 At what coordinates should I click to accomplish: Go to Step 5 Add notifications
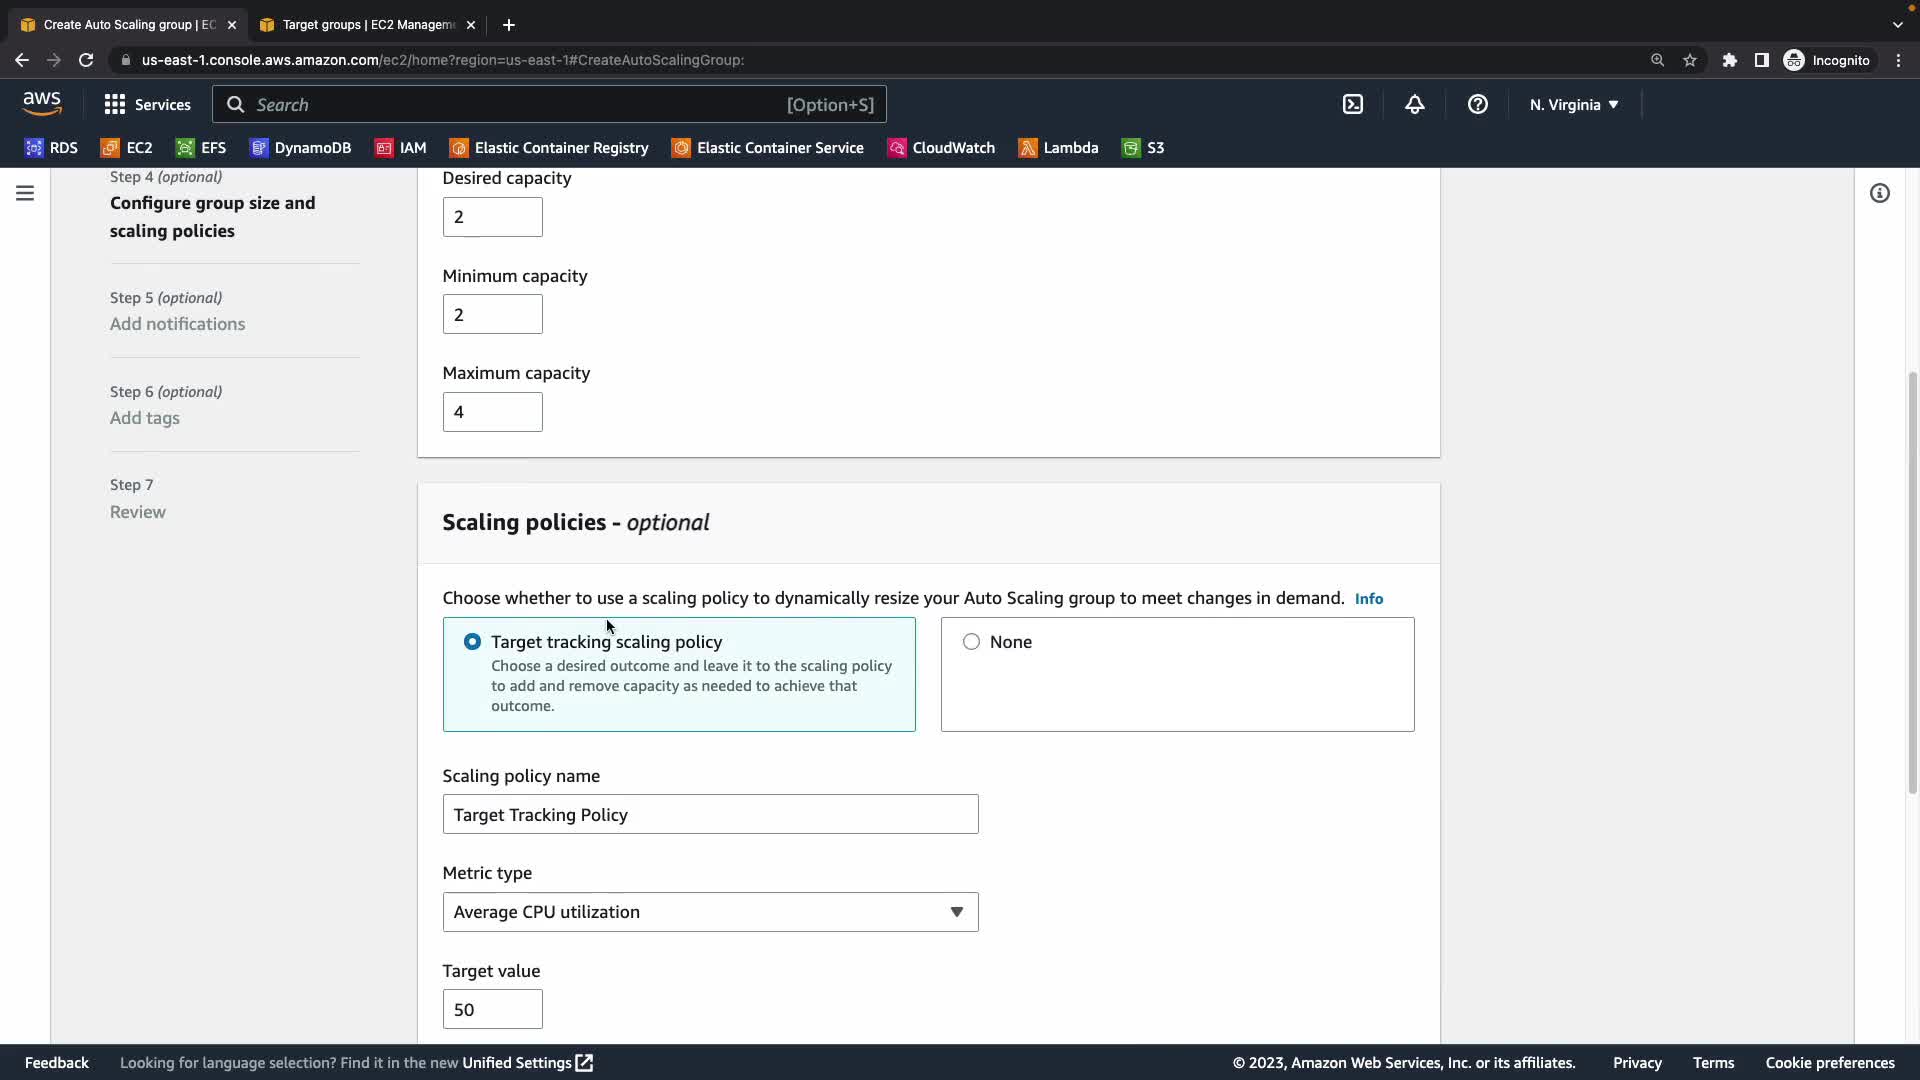177,324
